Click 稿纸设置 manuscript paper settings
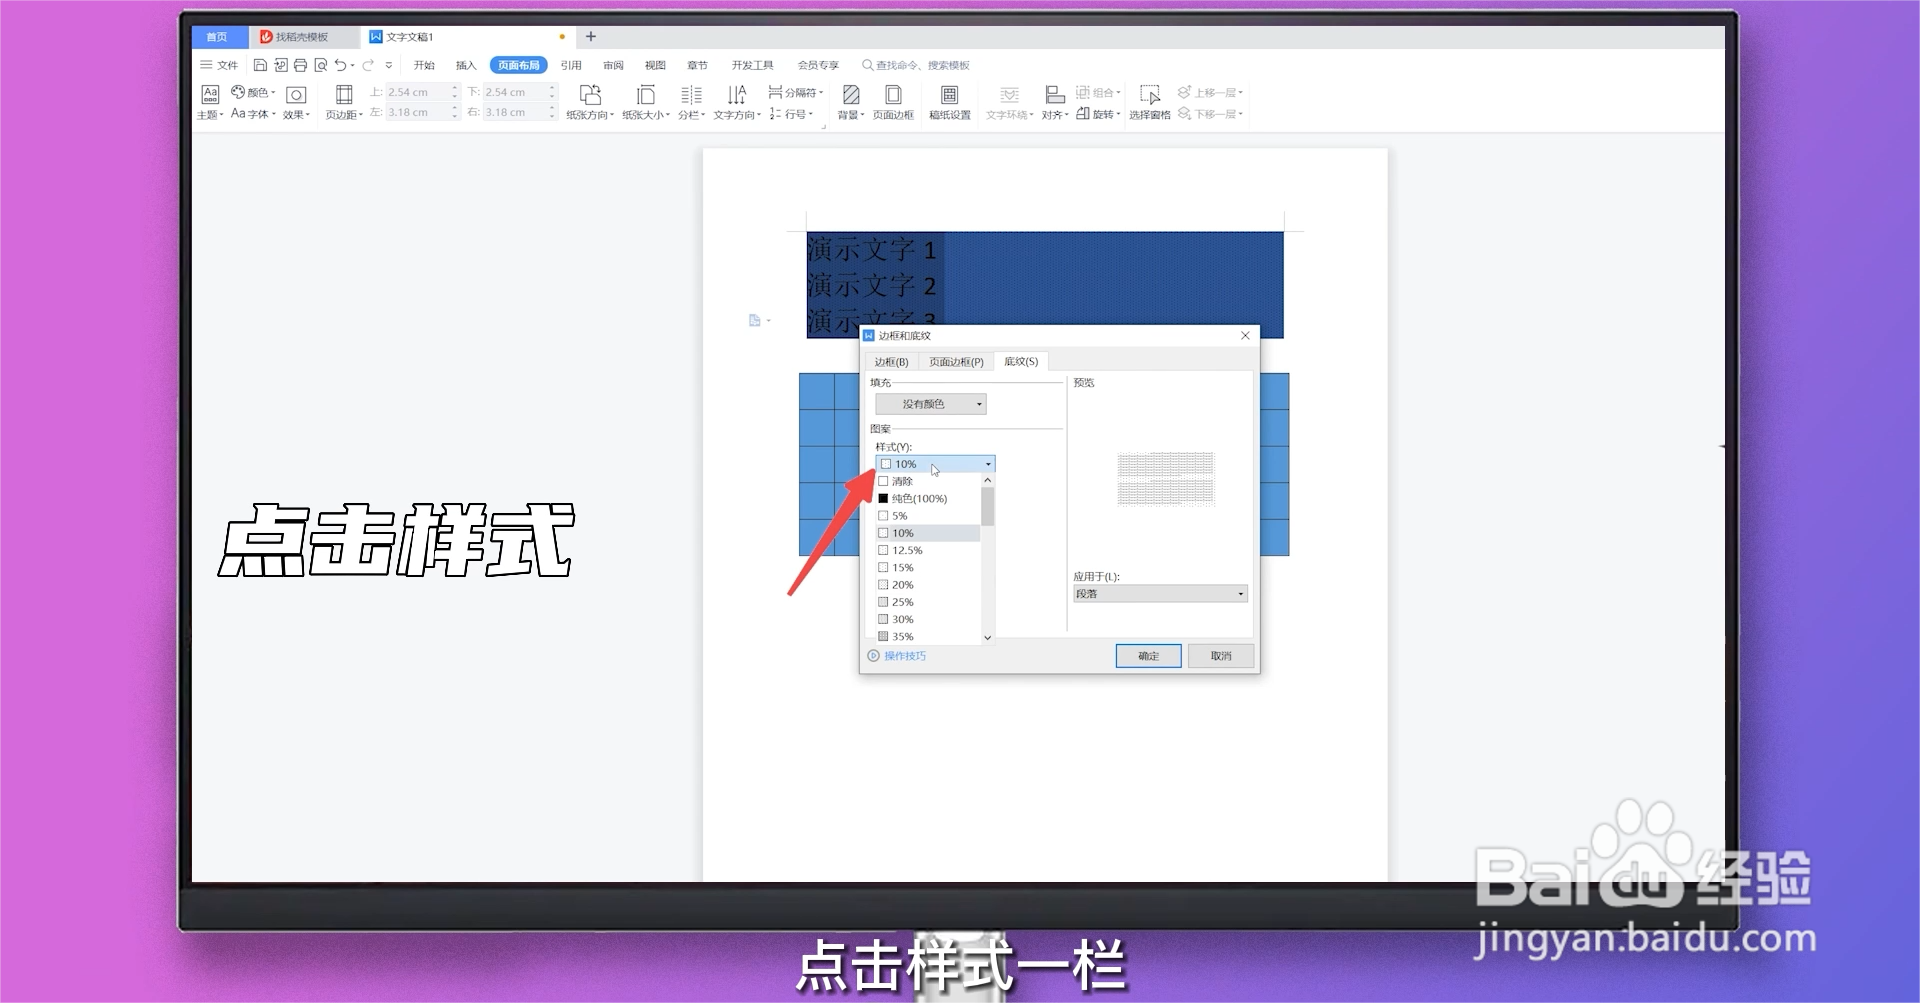Image resolution: width=1920 pixels, height=1003 pixels. [x=950, y=102]
